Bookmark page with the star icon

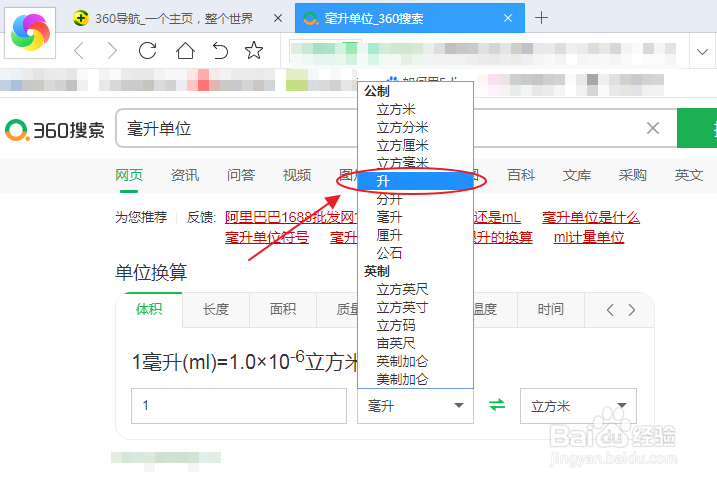(254, 50)
